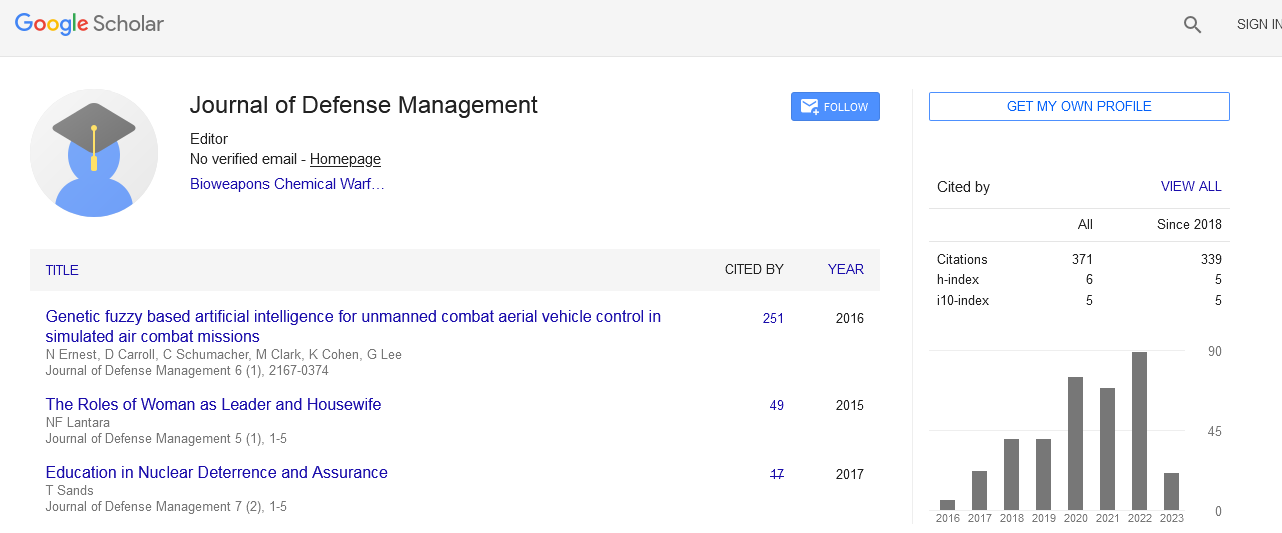Click the 2022 bar in citations chart
The width and height of the screenshot is (1282, 533).
coord(1139,431)
